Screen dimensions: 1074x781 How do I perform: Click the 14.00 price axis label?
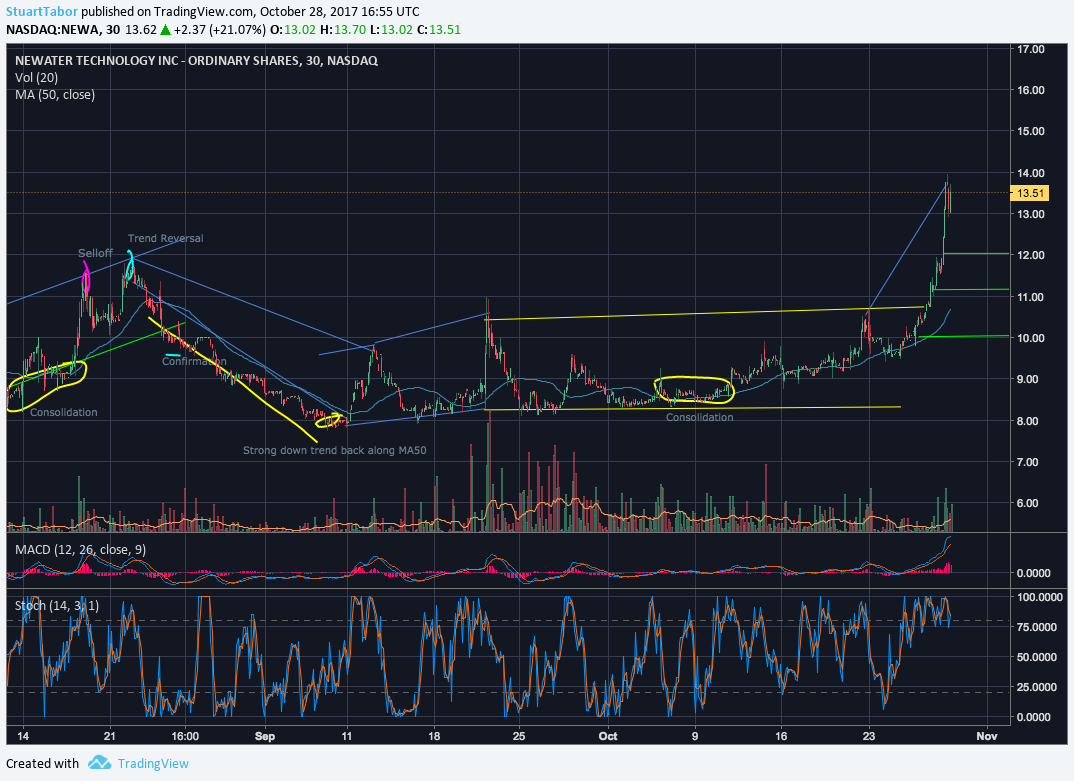[1031, 173]
